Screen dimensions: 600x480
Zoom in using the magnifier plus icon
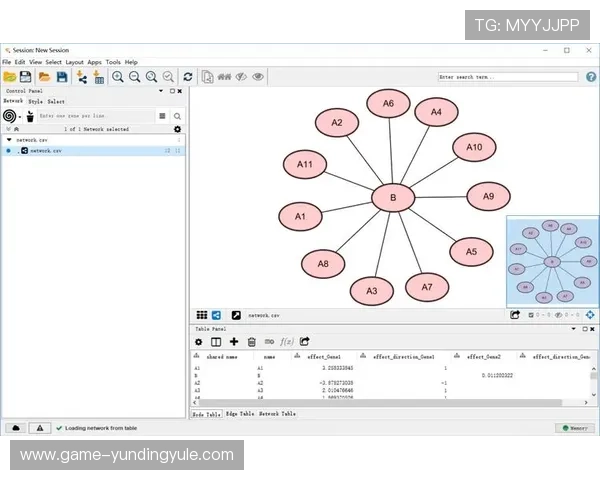[118, 77]
